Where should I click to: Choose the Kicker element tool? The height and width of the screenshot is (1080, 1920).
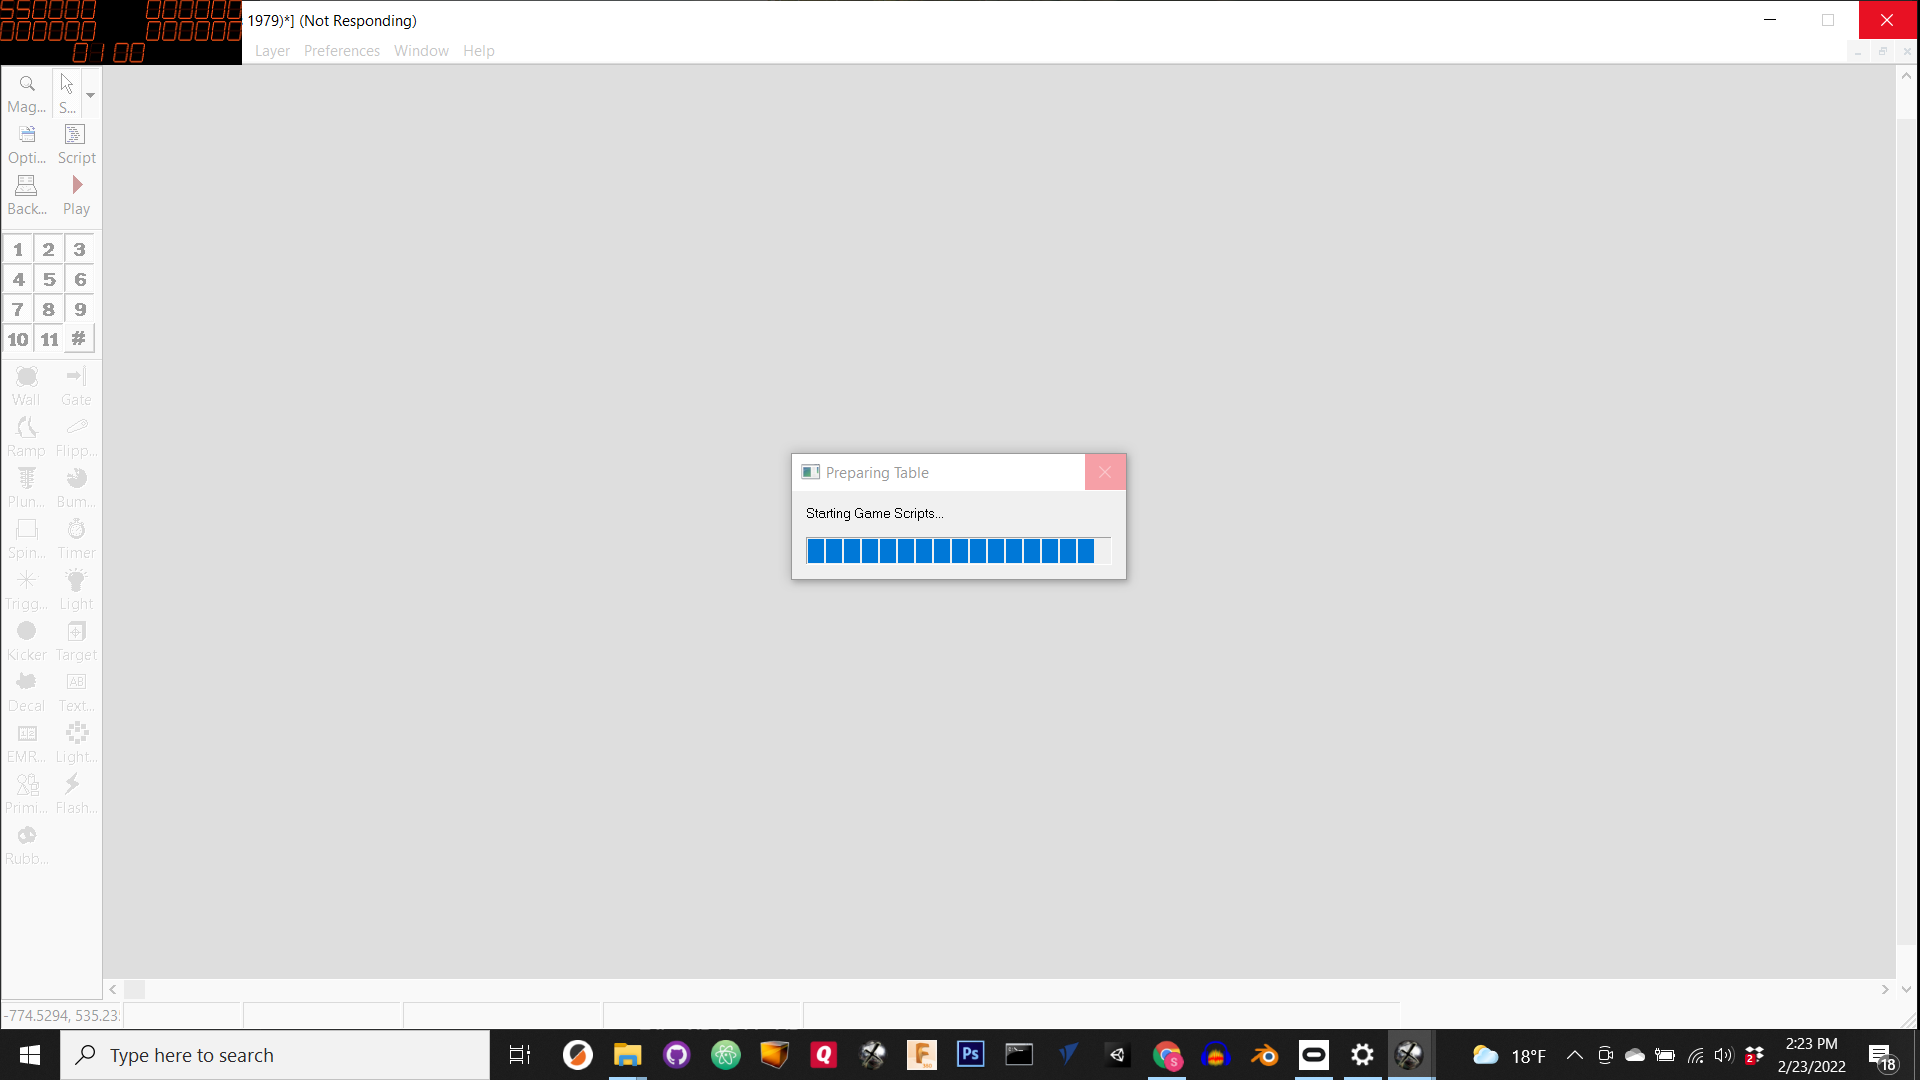click(27, 641)
